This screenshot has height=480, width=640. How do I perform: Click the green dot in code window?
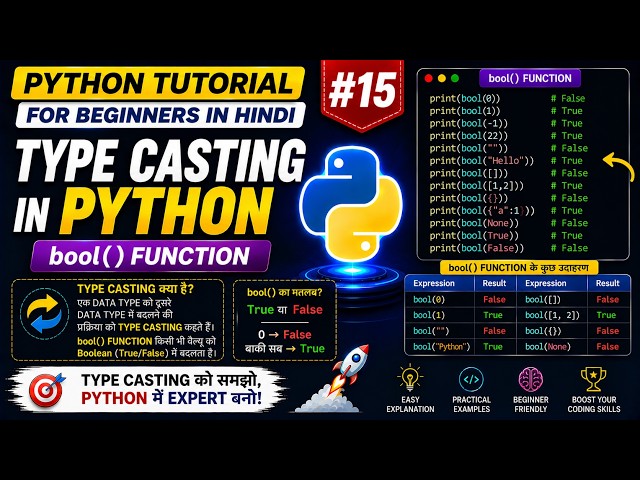click(455, 78)
